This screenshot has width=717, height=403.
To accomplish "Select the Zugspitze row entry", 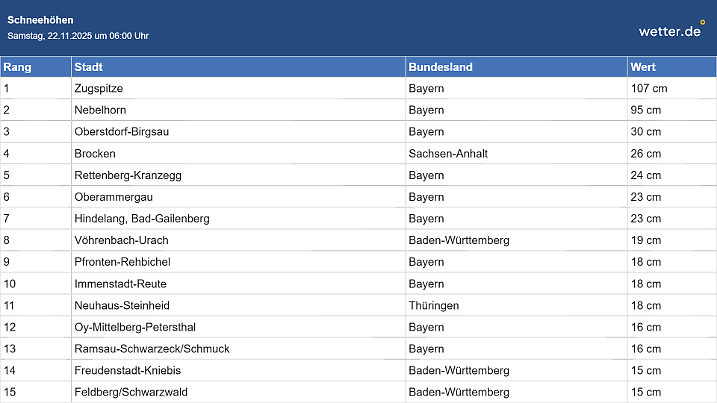I will pyautogui.click(x=99, y=88).
